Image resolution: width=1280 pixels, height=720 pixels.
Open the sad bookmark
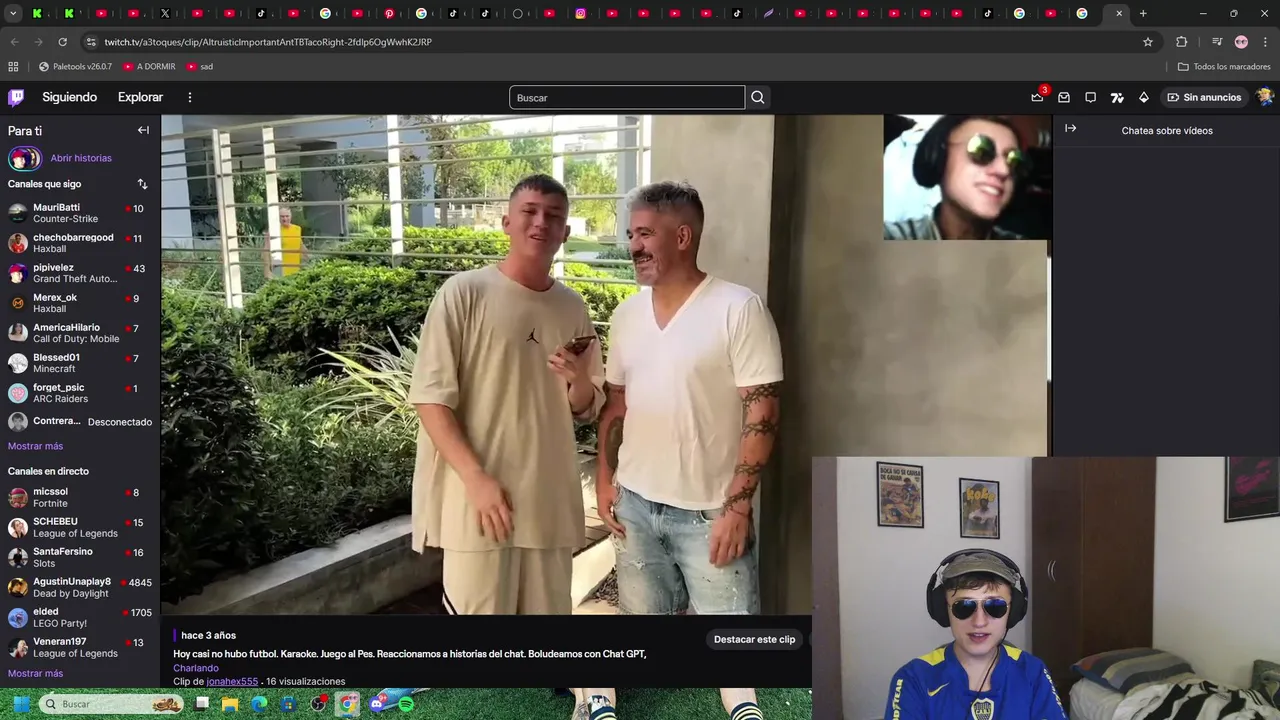pos(200,66)
